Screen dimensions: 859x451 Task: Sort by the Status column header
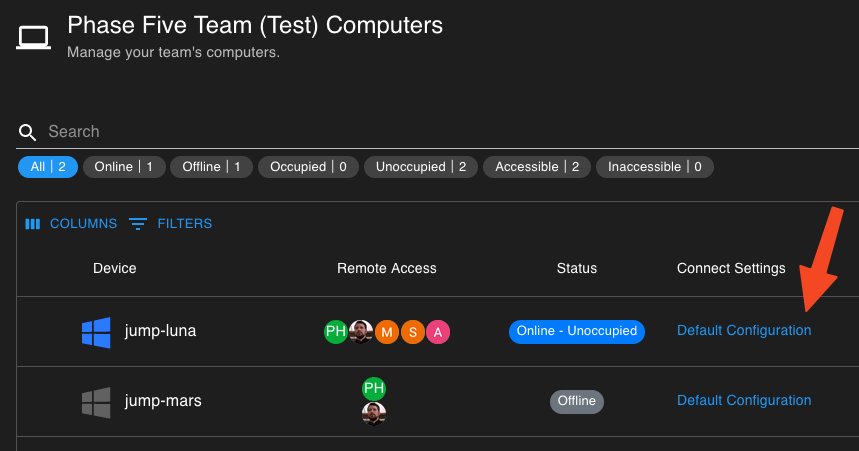pyautogui.click(x=577, y=269)
